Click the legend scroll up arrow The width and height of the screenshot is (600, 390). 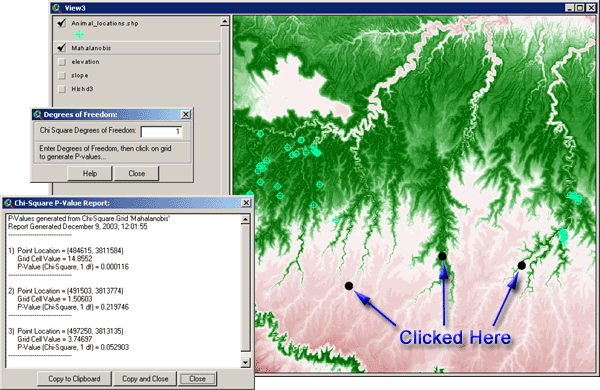pos(225,21)
